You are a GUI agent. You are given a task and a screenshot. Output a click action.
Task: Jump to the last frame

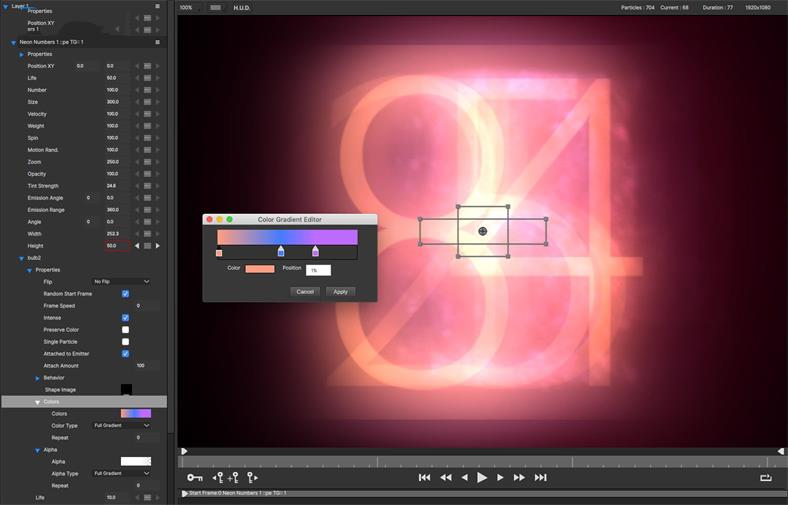tap(540, 477)
